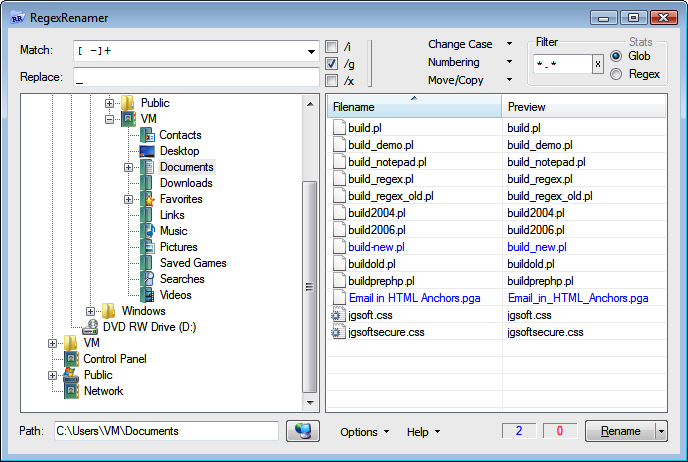This screenshot has width=688, height=462.
Task: Click the jgsoft.css file gear icon
Action: tap(337, 315)
